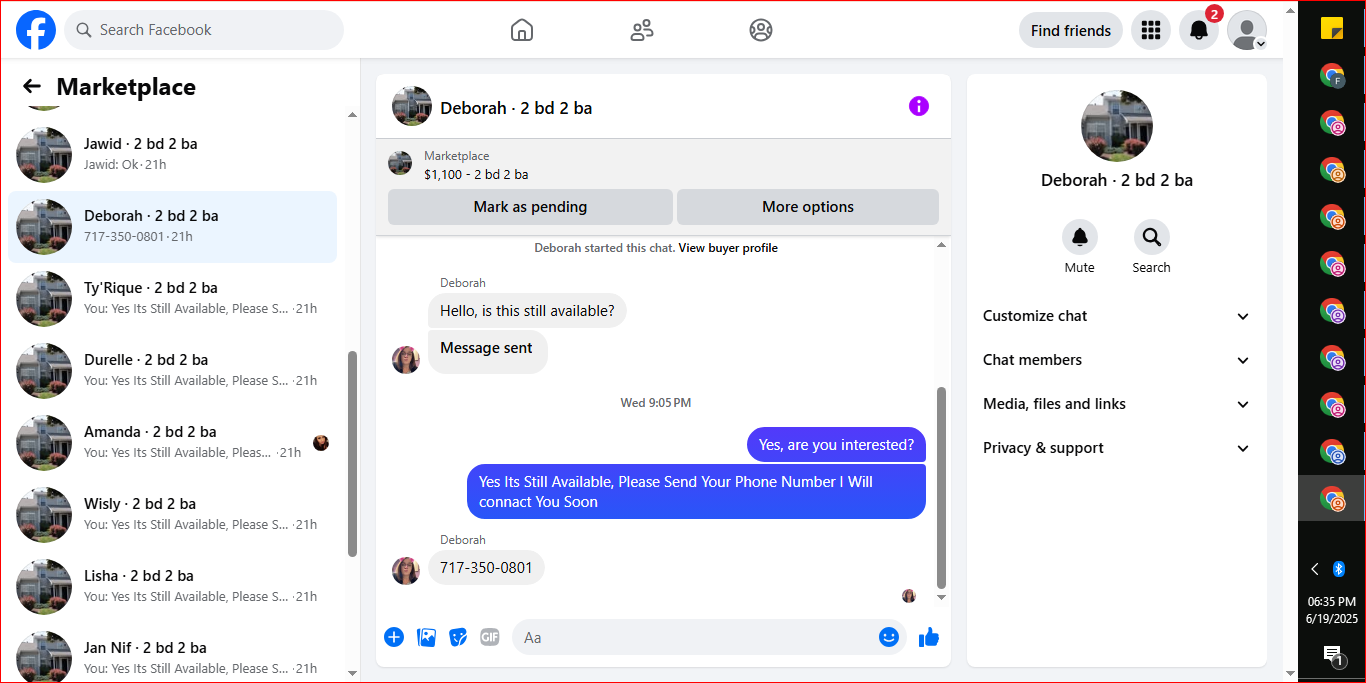The image size is (1366, 683).
Task: Search in conversation with the magnifier icon
Action: [1152, 237]
